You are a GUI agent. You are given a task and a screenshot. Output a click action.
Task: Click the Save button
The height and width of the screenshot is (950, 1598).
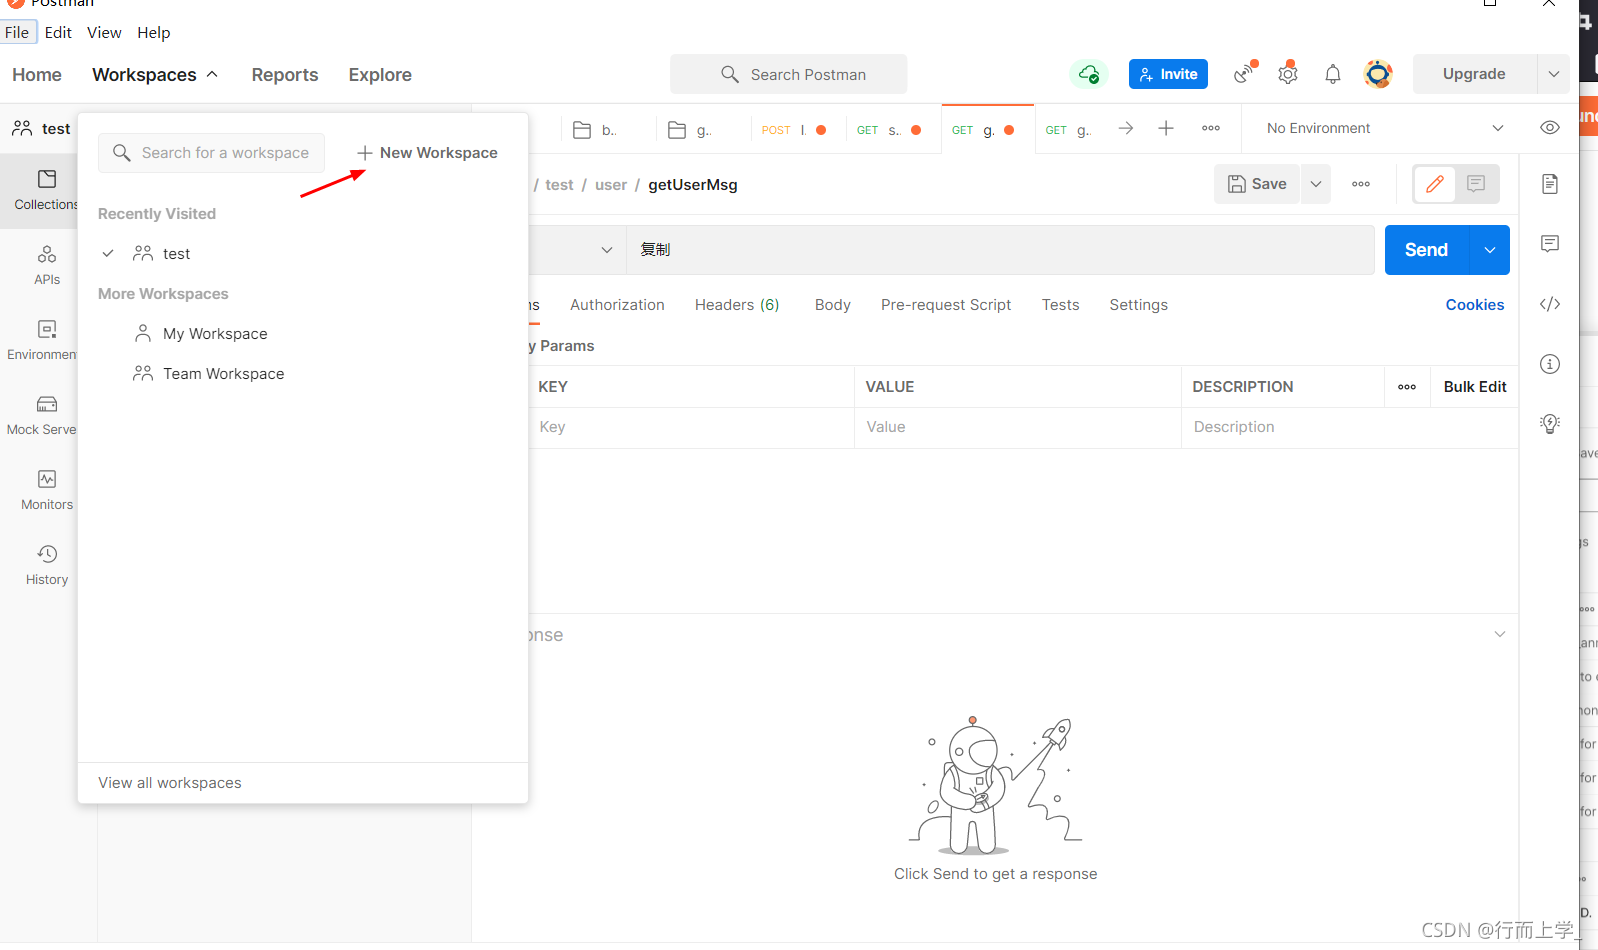(x=1257, y=184)
